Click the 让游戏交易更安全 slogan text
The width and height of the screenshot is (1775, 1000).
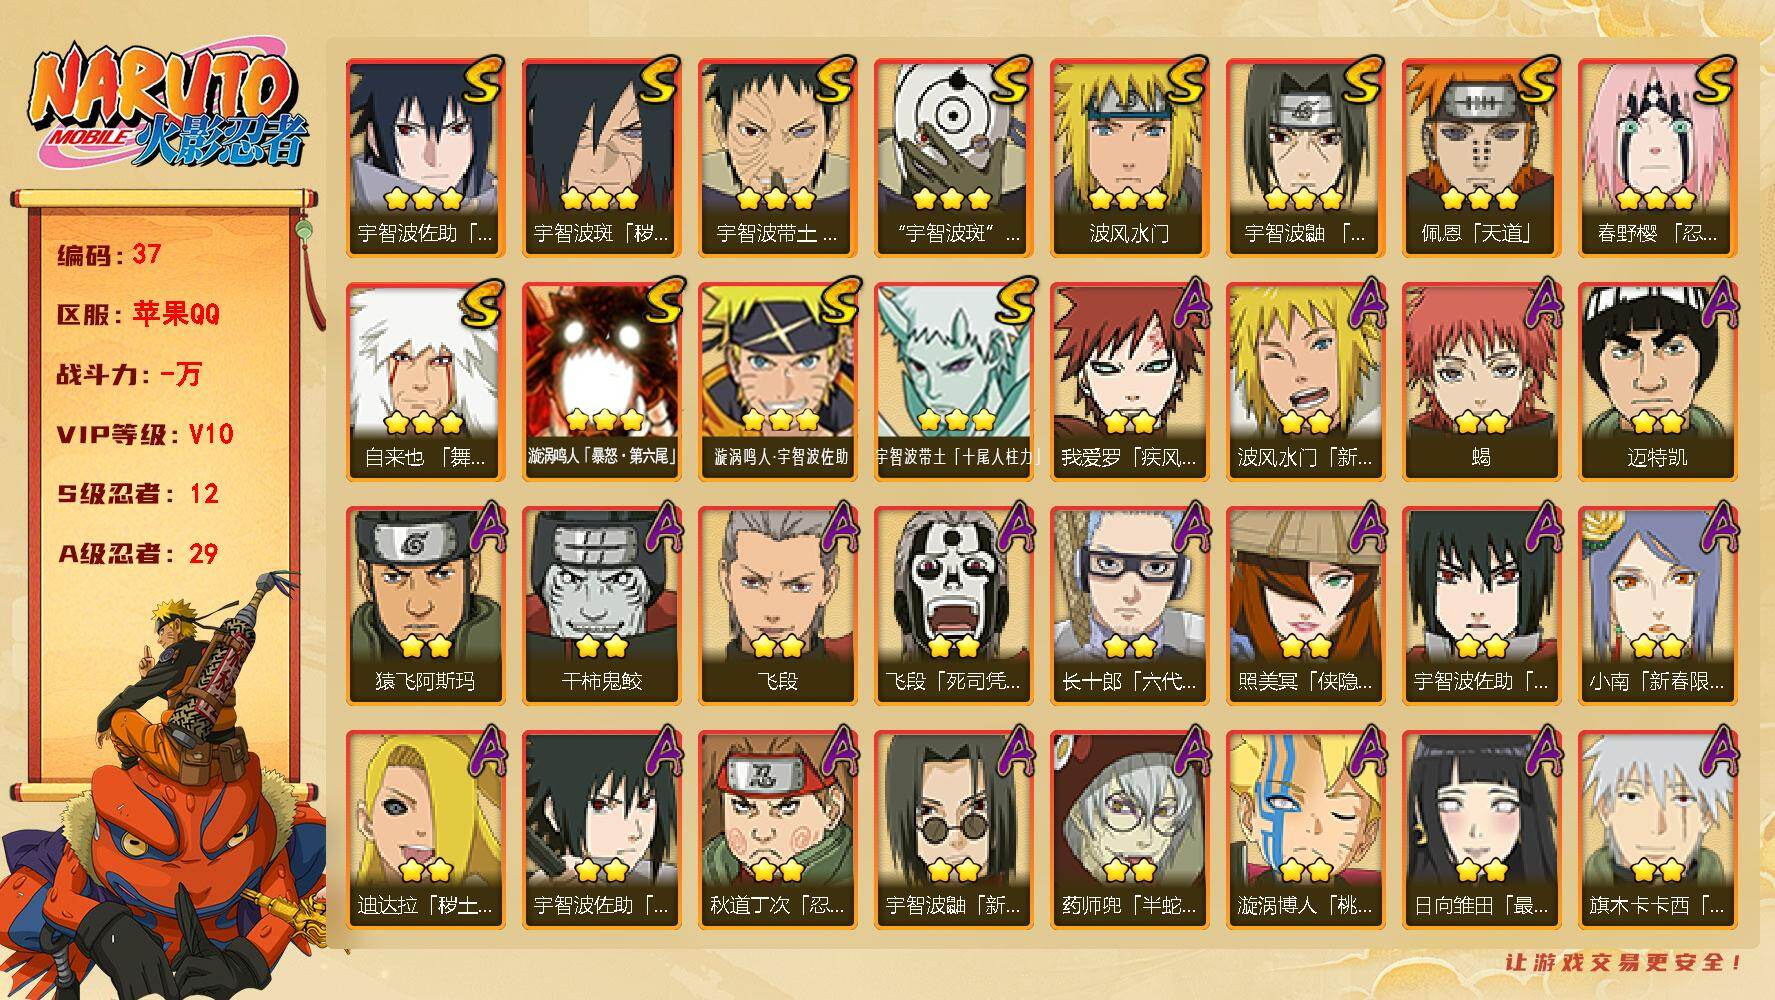[x=1625, y=962]
